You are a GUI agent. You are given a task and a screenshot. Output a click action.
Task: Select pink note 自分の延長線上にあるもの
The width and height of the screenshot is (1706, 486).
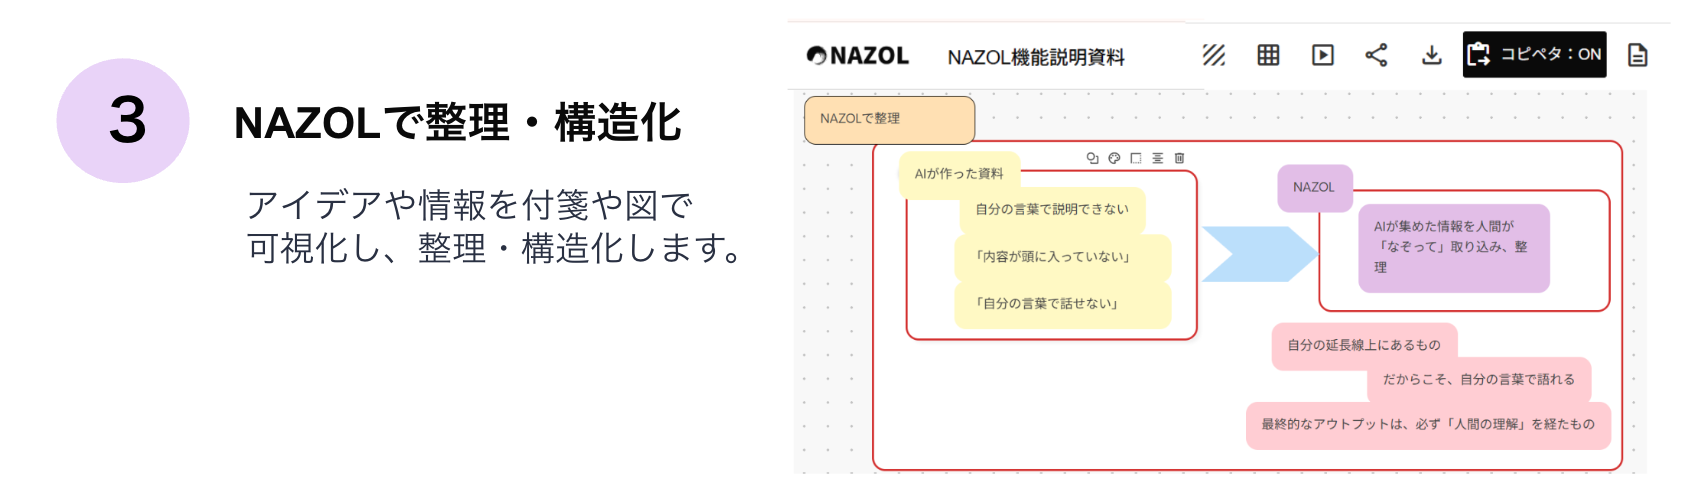point(1364,346)
